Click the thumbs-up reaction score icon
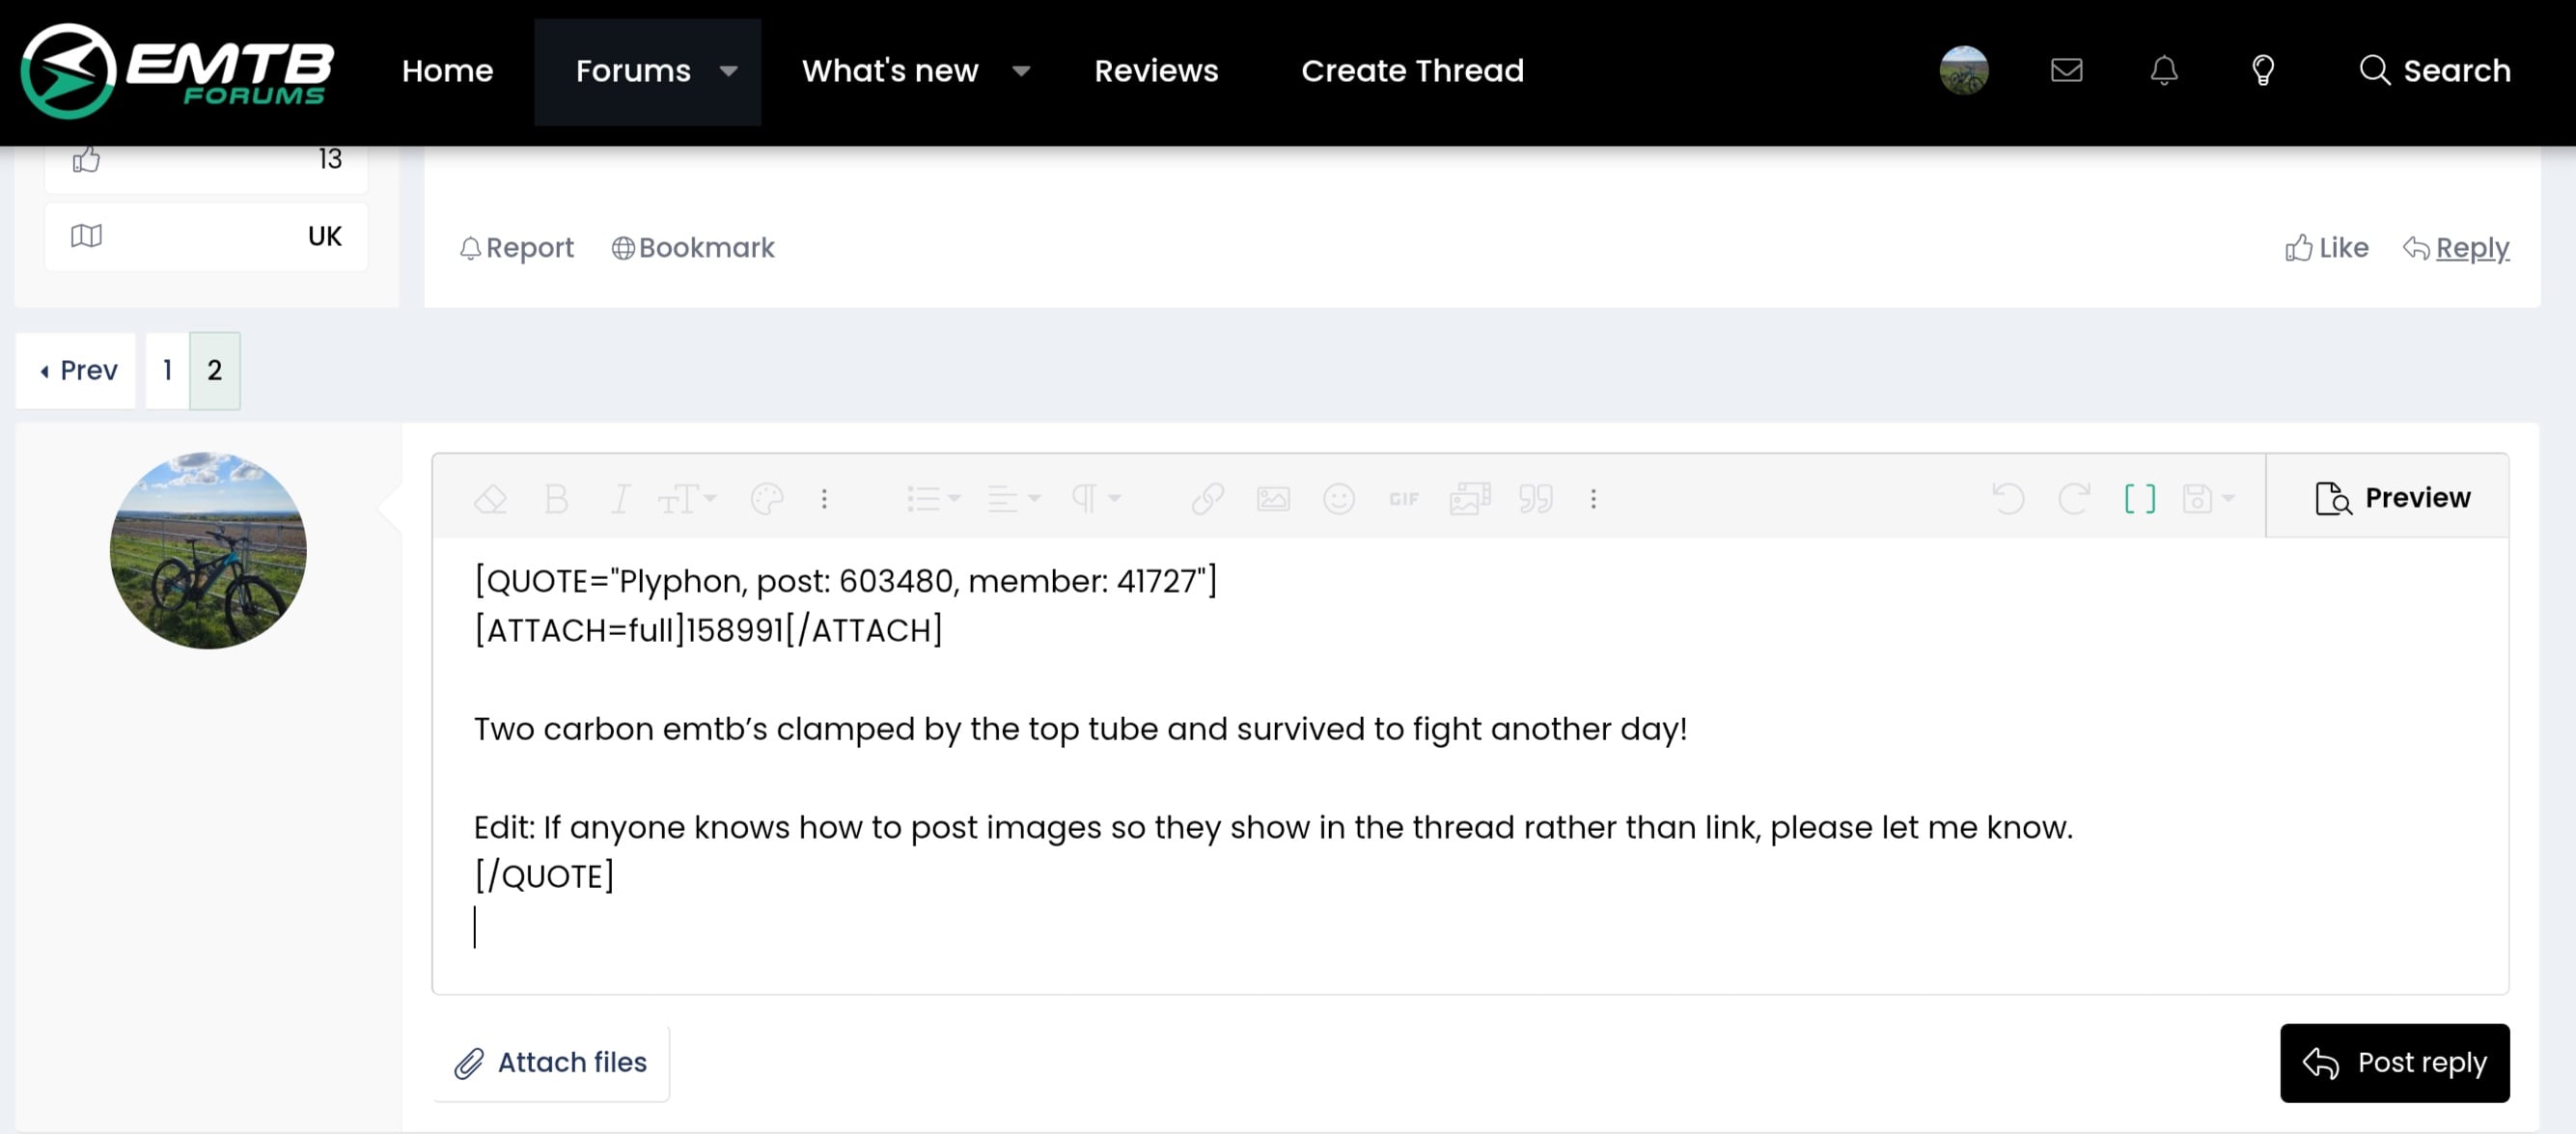Viewport: 2576px width, 1134px height. (x=86, y=158)
